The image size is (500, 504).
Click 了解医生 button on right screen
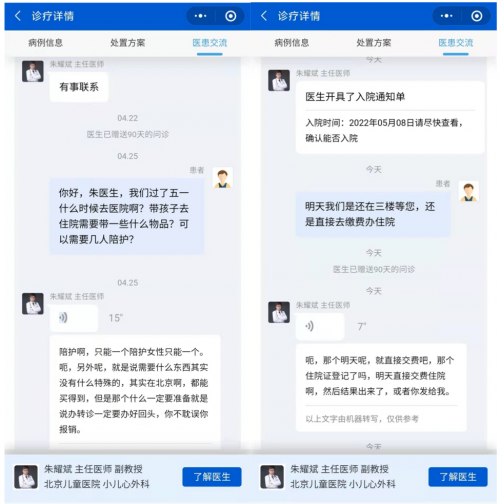coord(458,477)
